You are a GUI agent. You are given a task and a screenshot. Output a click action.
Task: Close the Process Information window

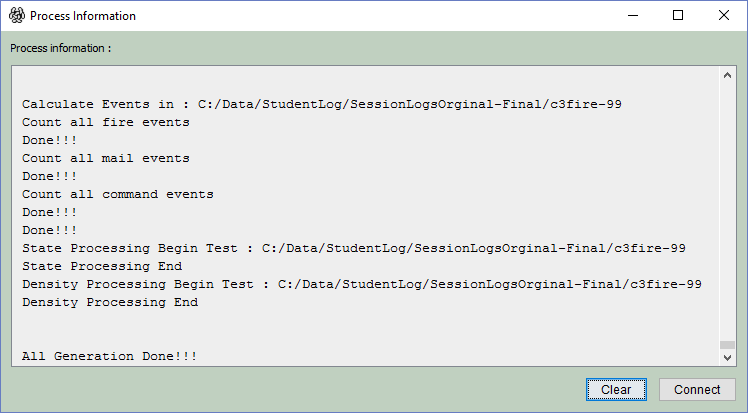[x=724, y=16]
